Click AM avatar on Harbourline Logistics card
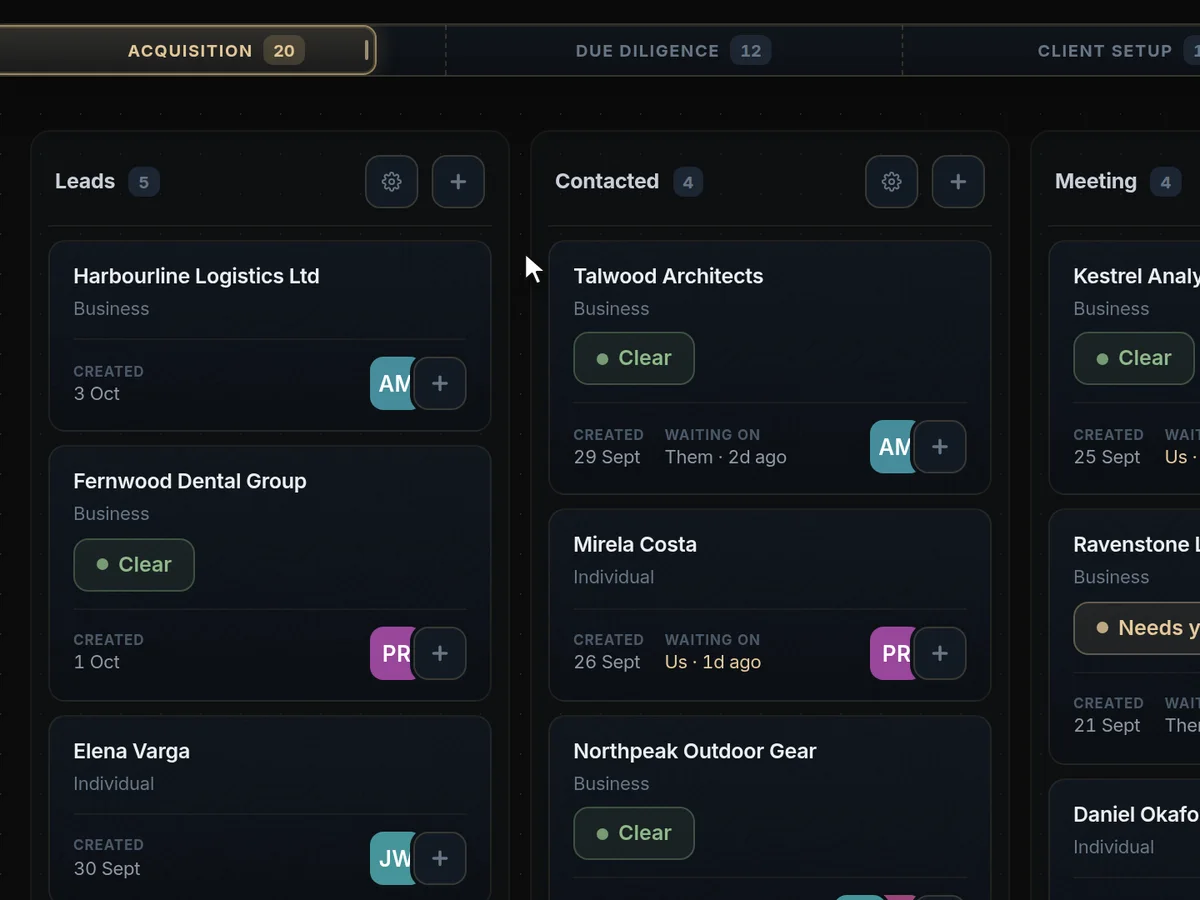 392,383
